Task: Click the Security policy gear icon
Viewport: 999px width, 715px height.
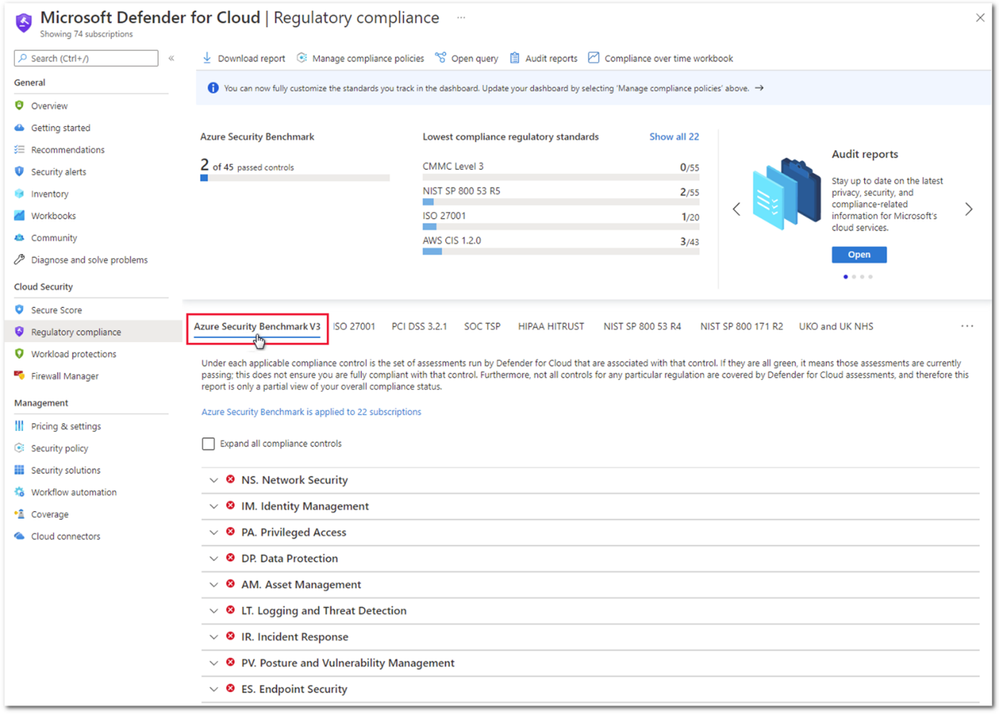Action: point(19,448)
